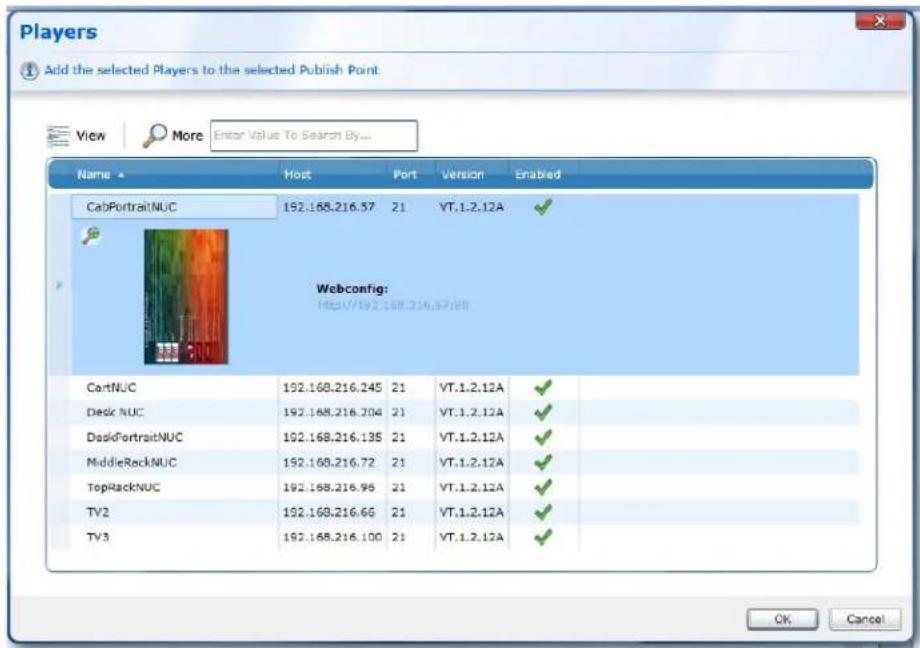Click the VT.1.2.12A version for TV2
Viewport: 920px width, 648px height.
point(471,512)
